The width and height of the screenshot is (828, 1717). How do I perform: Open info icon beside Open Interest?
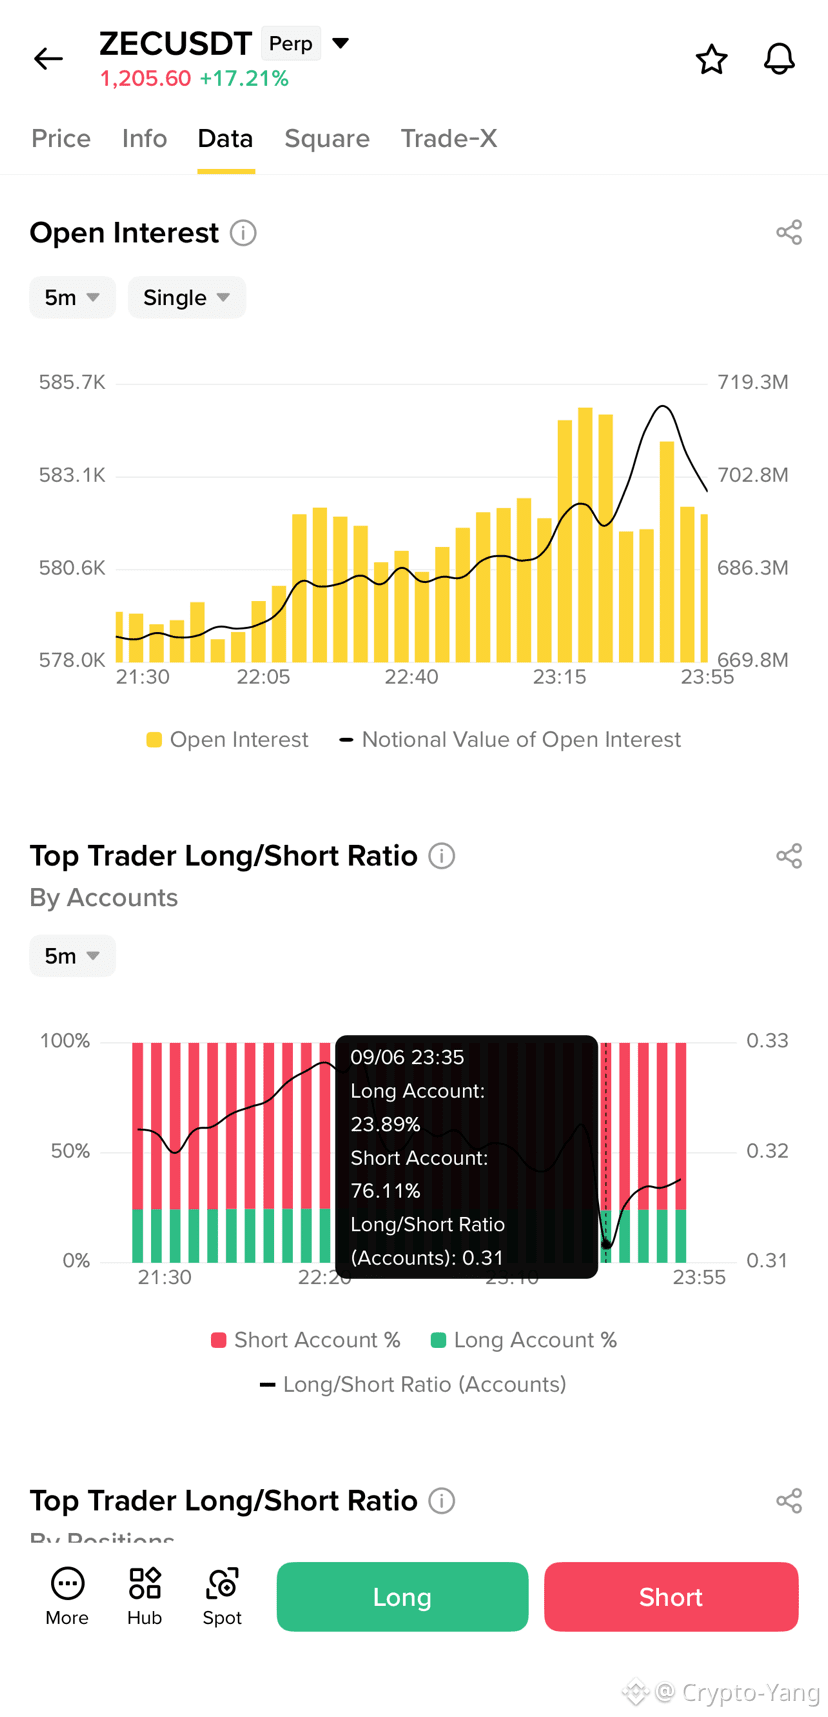pos(243,233)
